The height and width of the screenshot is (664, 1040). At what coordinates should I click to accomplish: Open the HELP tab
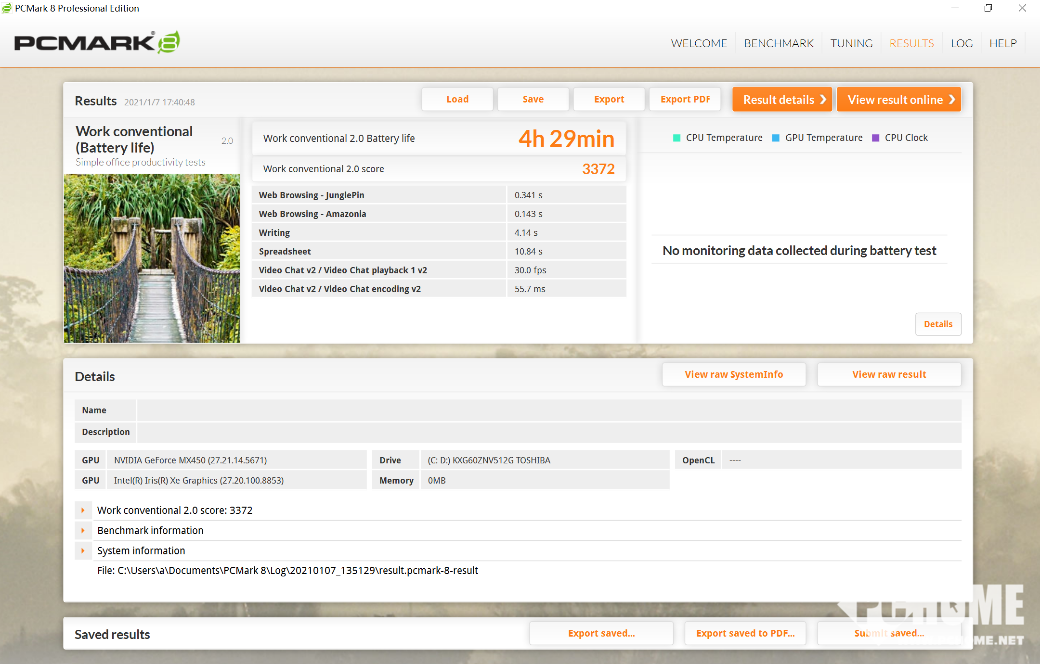click(1003, 43)
